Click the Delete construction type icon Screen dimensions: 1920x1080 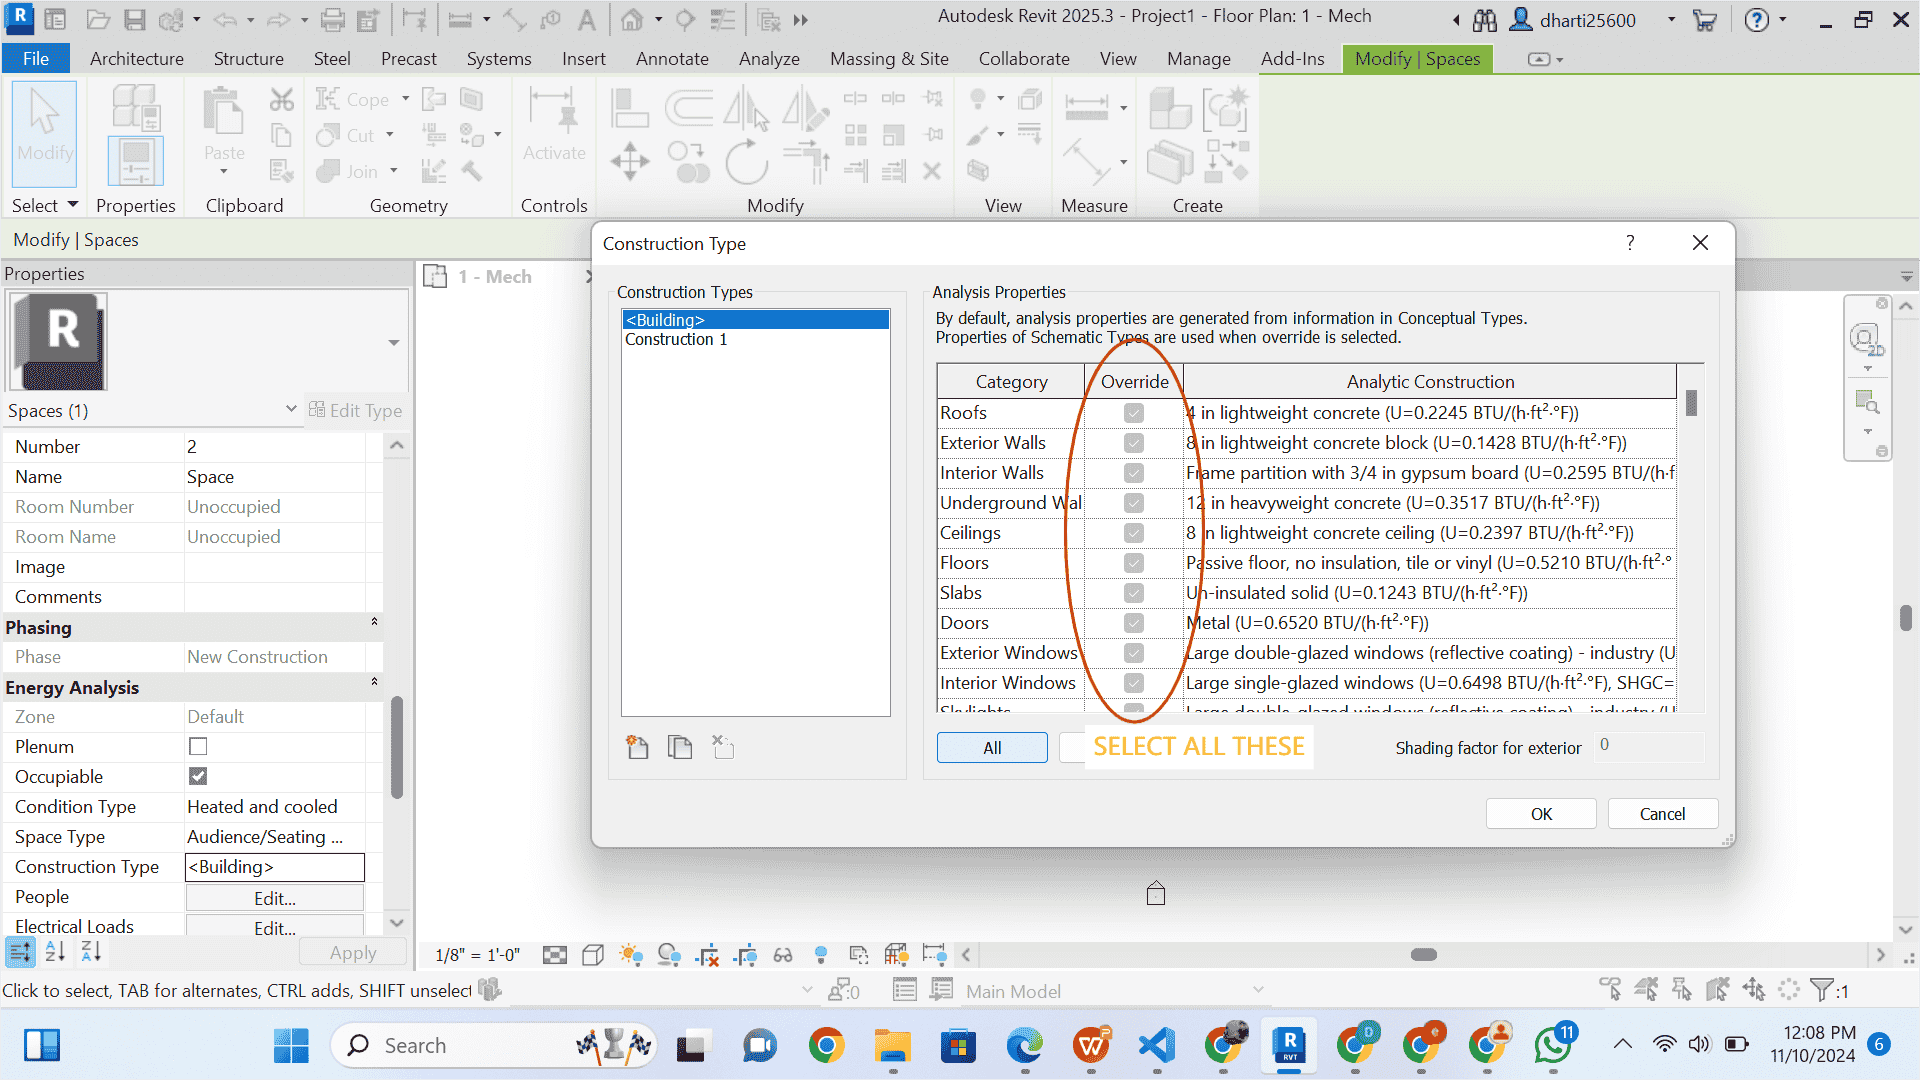point(723,747)
